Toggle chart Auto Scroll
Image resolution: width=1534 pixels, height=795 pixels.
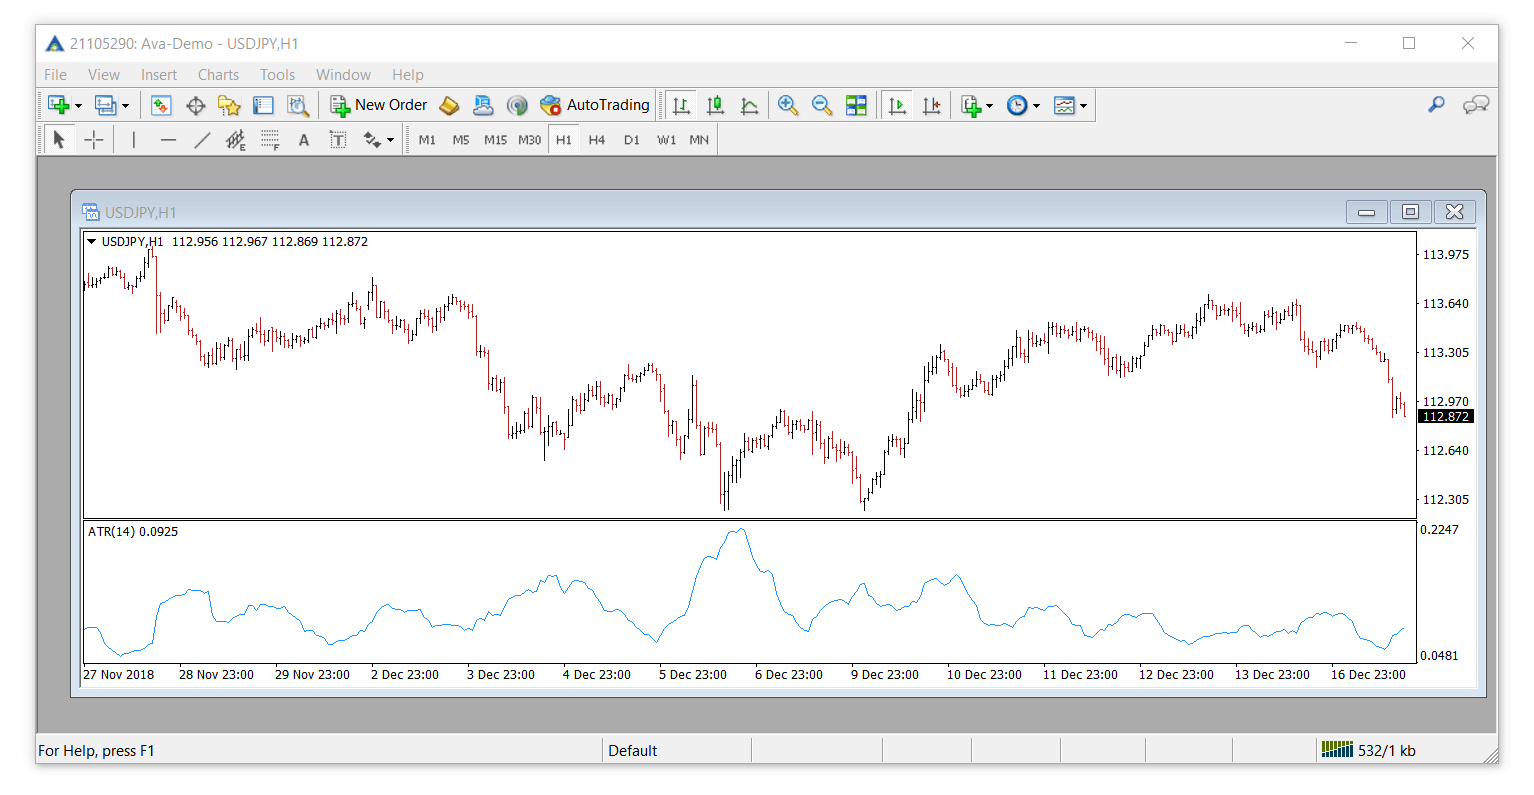point(897,105)
